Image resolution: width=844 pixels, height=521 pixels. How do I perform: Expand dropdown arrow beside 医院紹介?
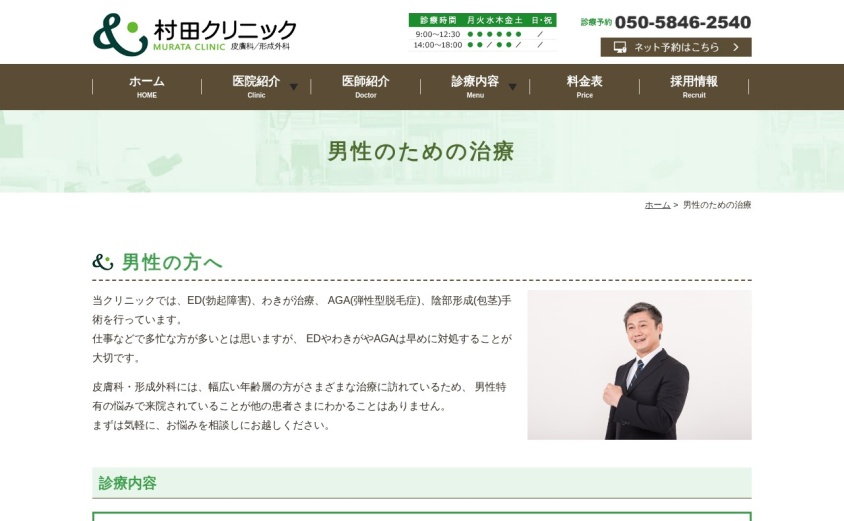(x=294, y=87)
